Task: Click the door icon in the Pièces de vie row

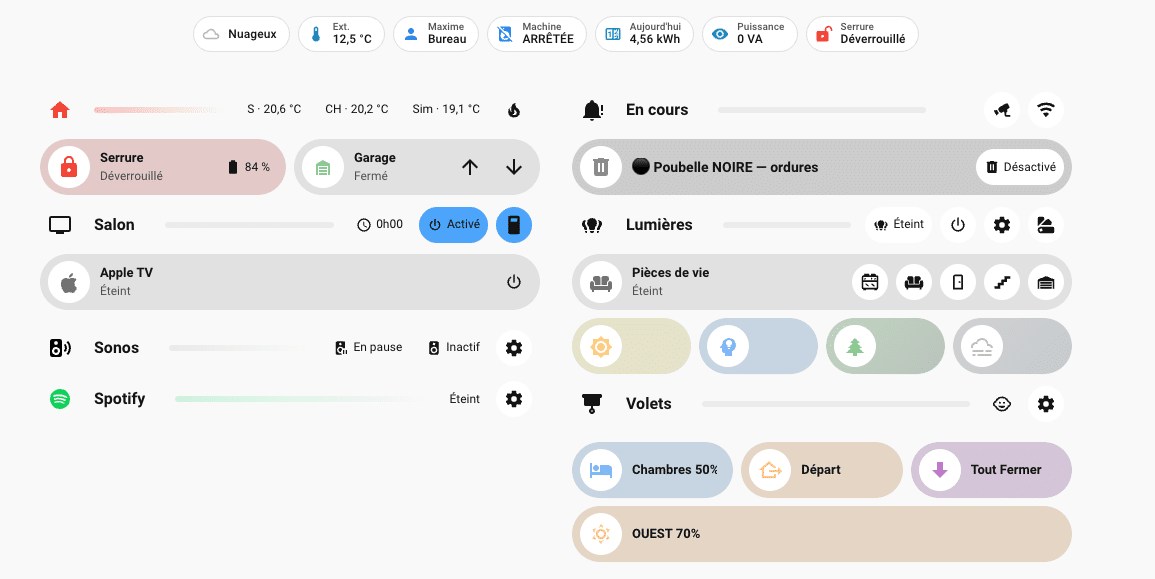Action: [x=958, y=282]
